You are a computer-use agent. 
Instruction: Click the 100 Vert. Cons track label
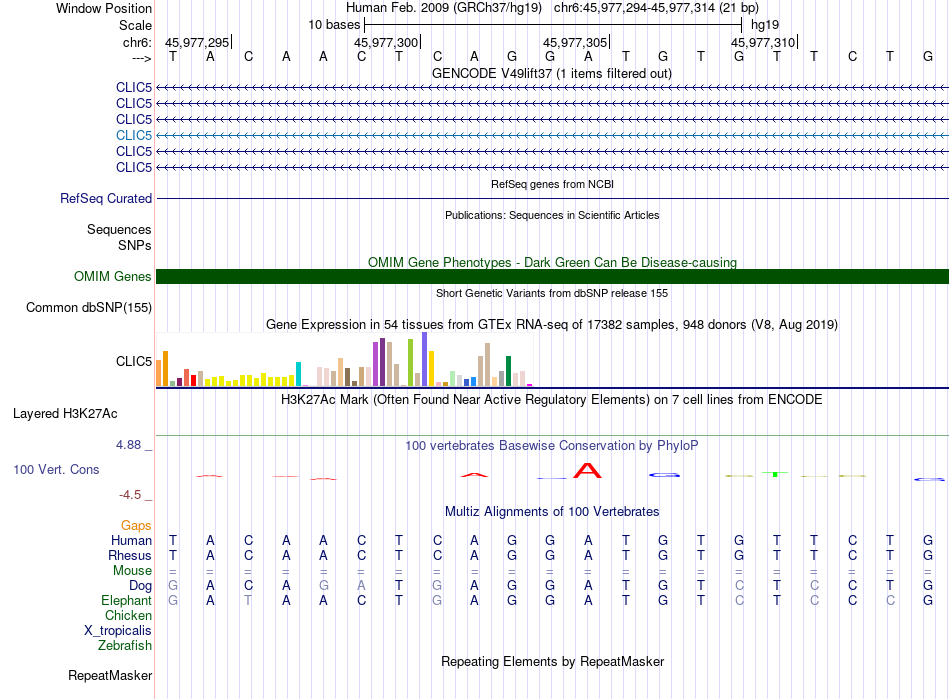pos(56,469)
